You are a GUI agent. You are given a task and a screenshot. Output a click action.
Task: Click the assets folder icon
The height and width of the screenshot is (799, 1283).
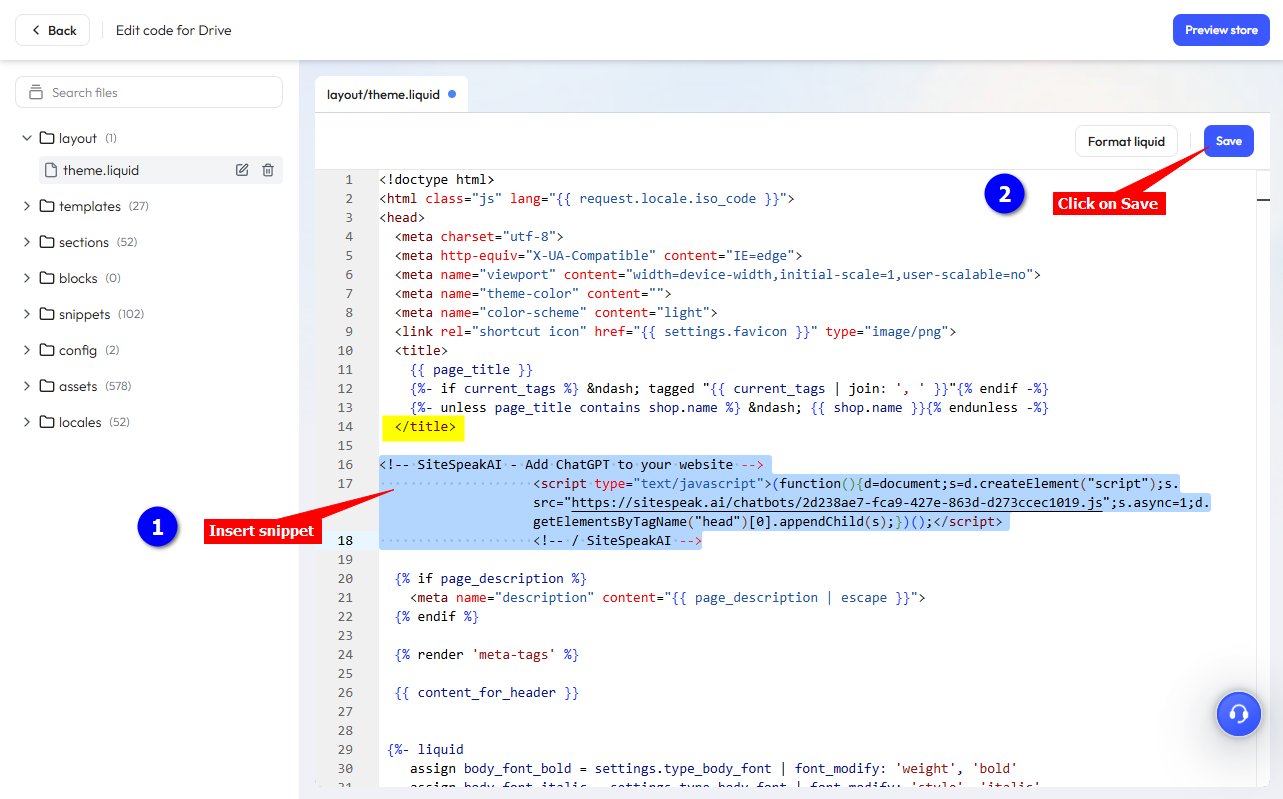click(47, 386)
